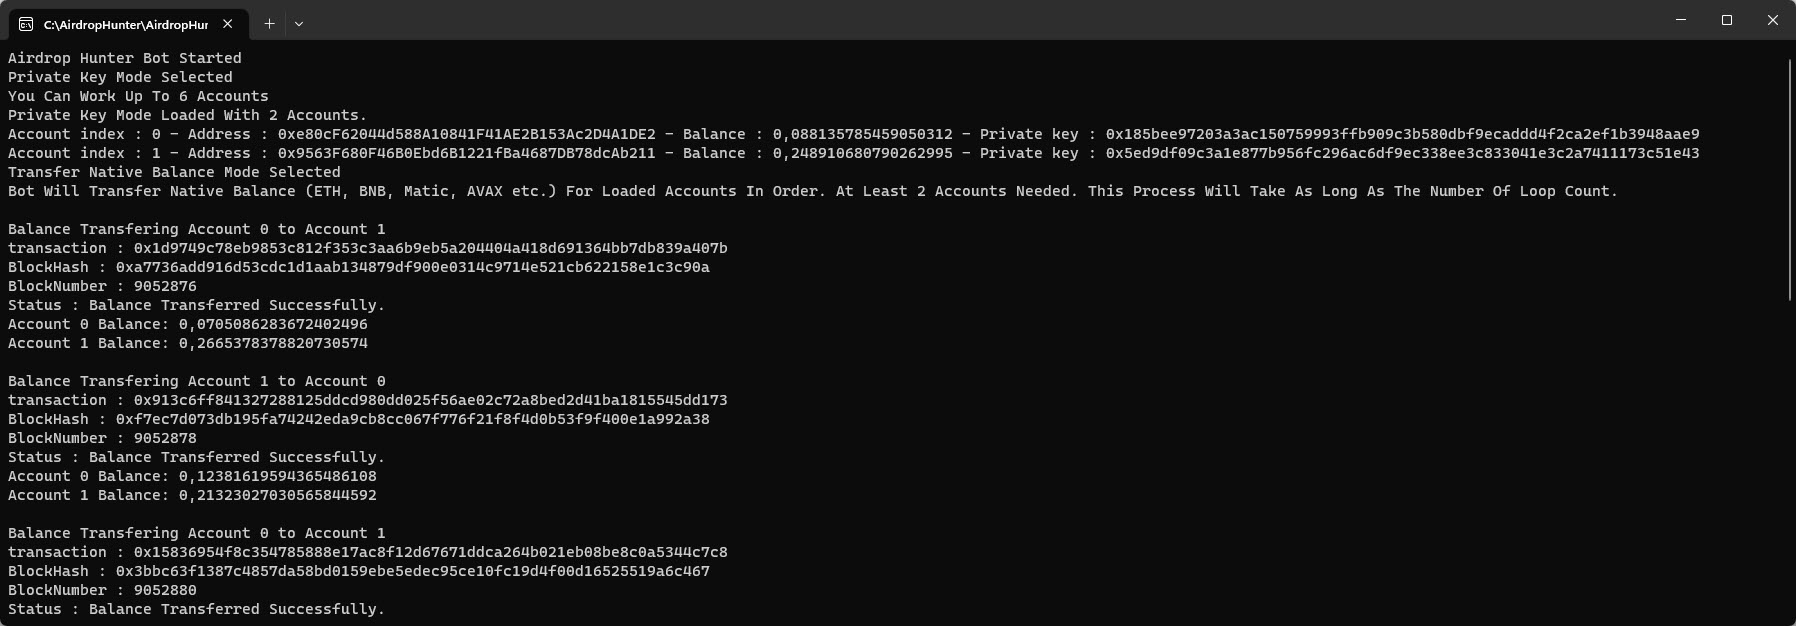This screenshot has width=1796, height=626.
Task: Click "Balance Transfering Account 1 to Account 0" line
Action: tap(196, 381)
